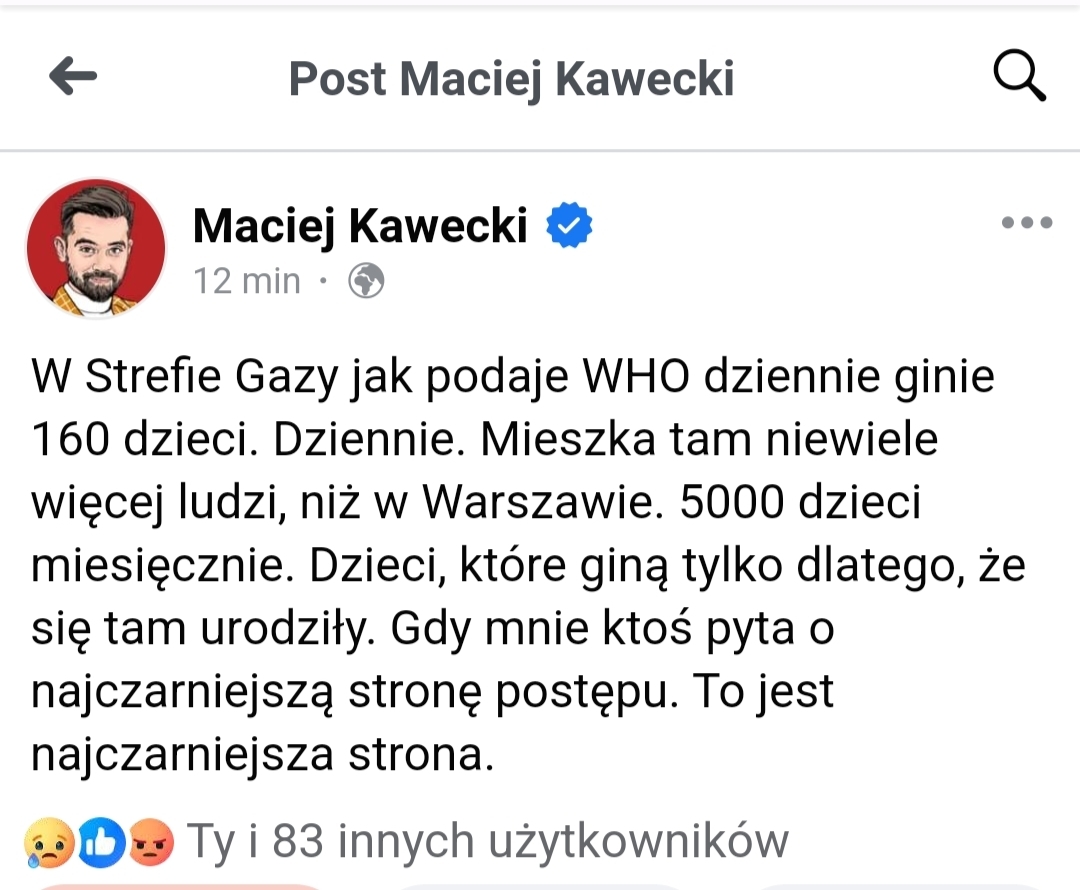
Task: Tap the "Post Maciej Kawecki" header title
Action: click(511, 78)
